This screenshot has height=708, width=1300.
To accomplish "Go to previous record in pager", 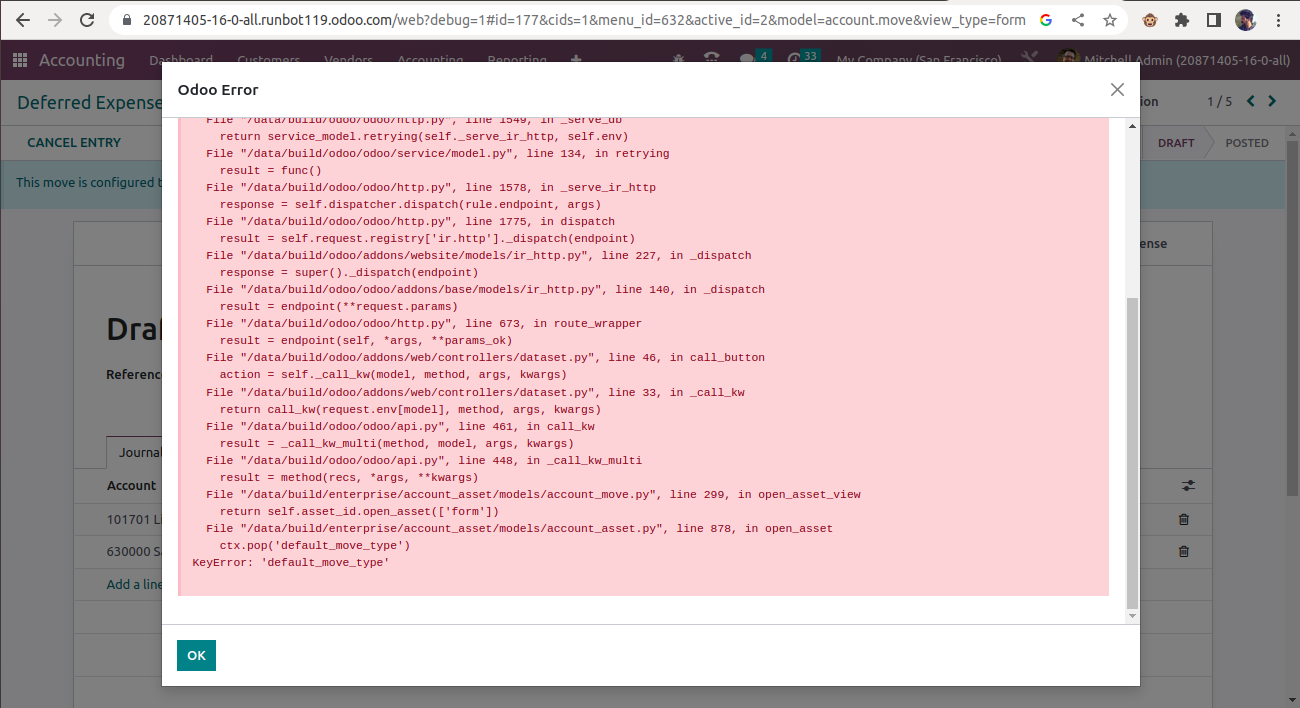I will pos(1249,101).
